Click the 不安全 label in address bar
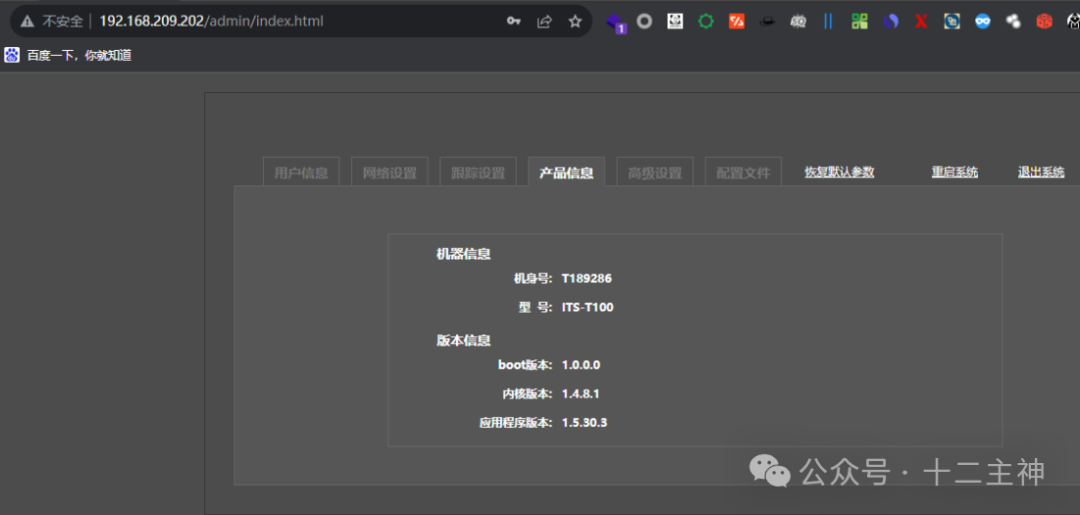The width and height of the screenshot is (1080, 515). pos(63,21)
